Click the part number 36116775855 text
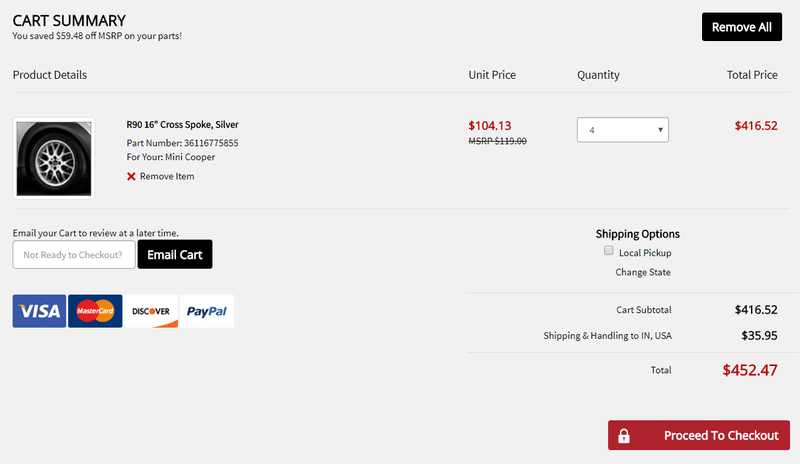The image size is (800, 464). (x=211, y=143)
